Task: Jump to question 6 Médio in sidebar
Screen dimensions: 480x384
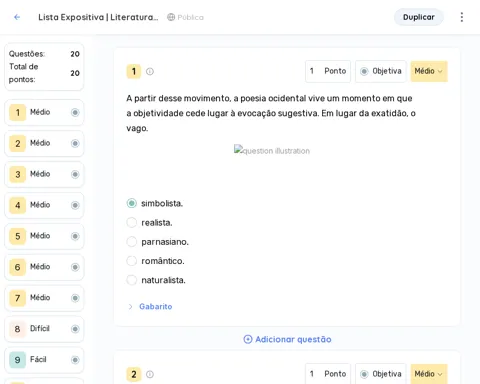Action: 44,267
